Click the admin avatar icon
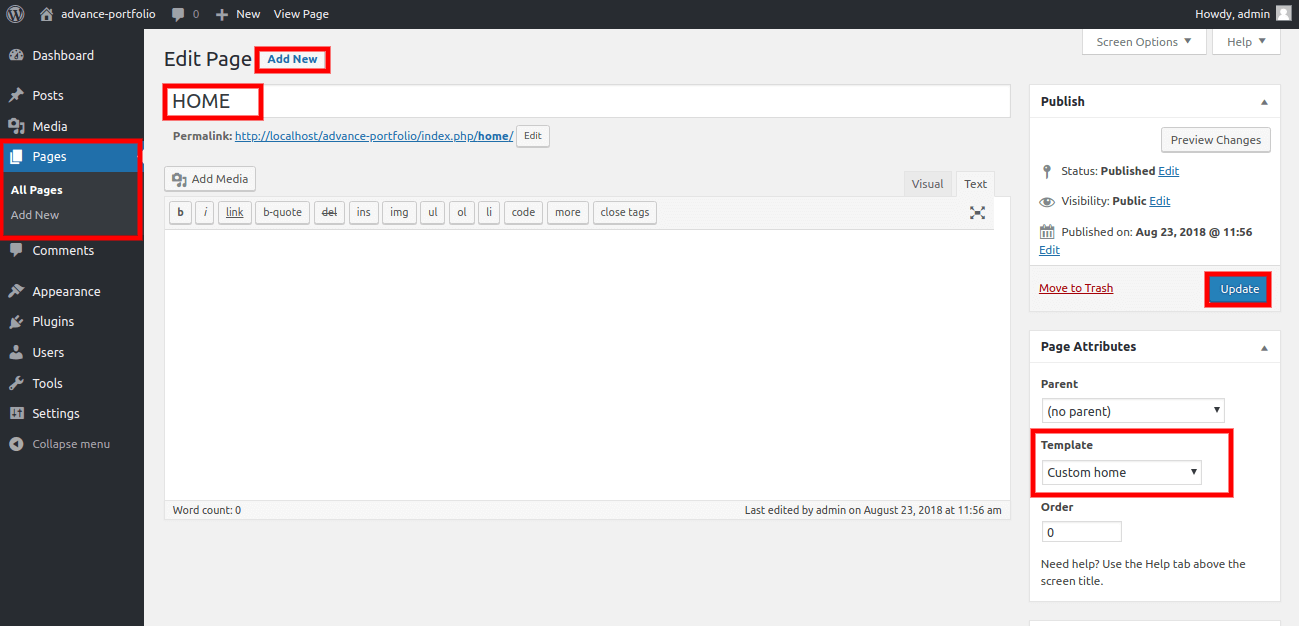 point(1283,14)
